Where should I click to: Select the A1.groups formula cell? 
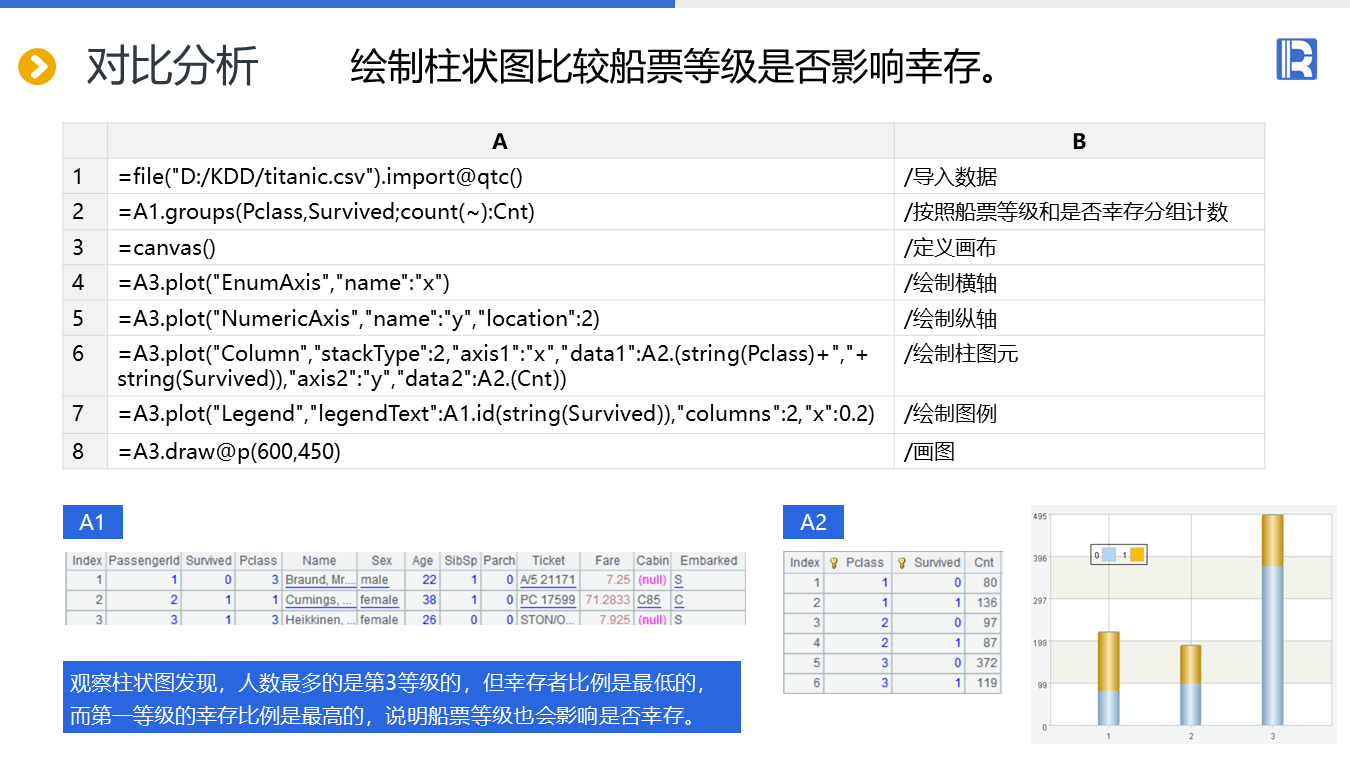point(501,212)
